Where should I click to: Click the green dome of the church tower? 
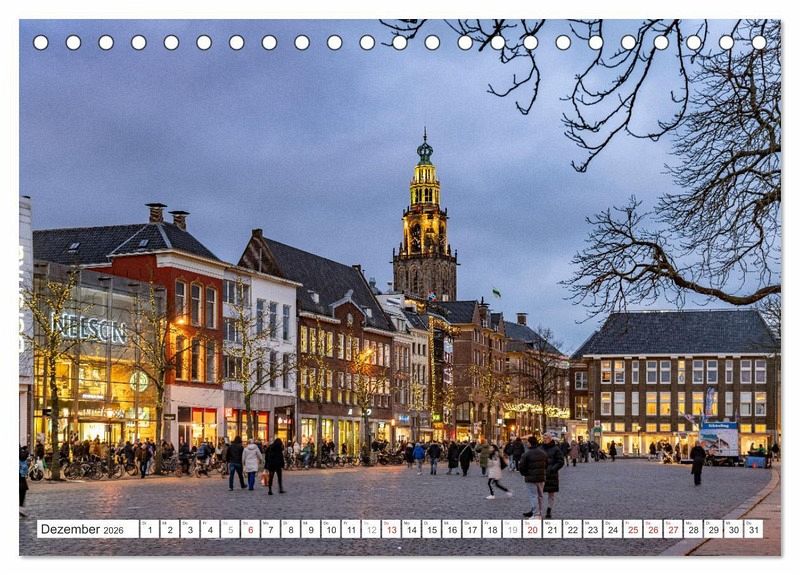click(425, 153)
